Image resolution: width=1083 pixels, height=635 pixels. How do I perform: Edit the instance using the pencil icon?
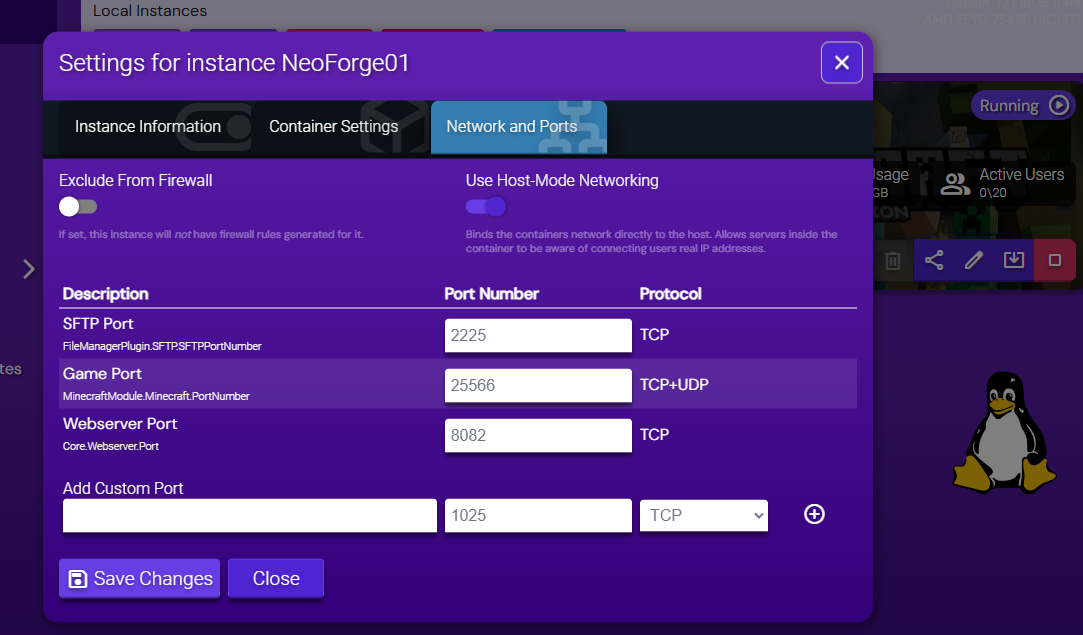point(973,260)
